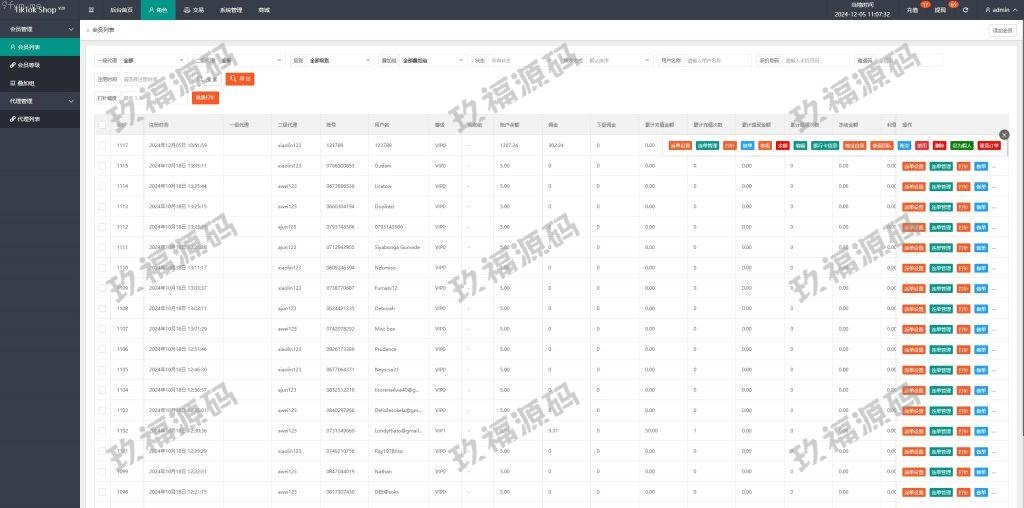The image size is (1024, 508).
Task: Switch to the 交易 top navigation tab
Action: 195,9
